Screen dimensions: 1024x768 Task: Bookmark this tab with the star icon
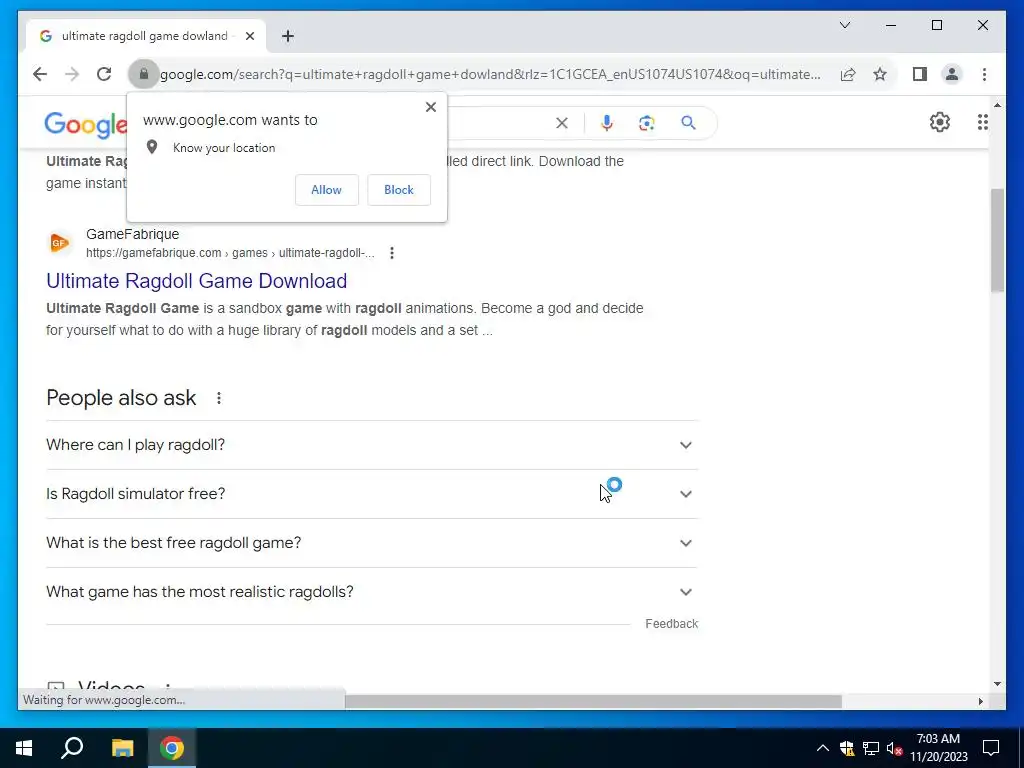click(880, 74)
